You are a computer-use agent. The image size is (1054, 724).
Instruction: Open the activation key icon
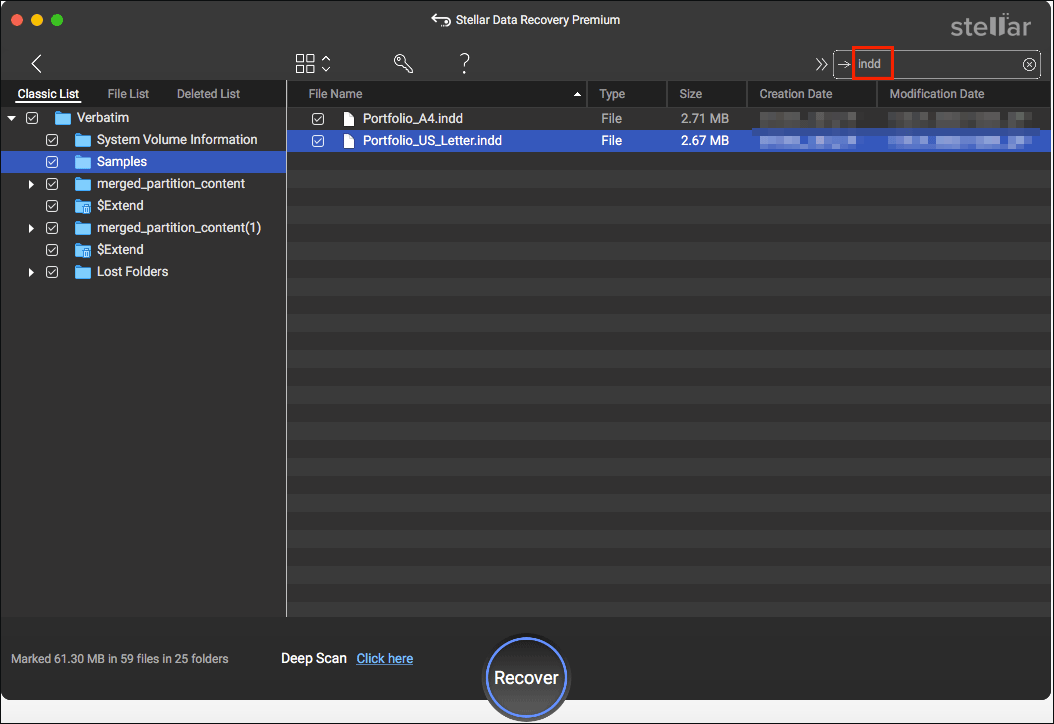(x=403, y=64)
